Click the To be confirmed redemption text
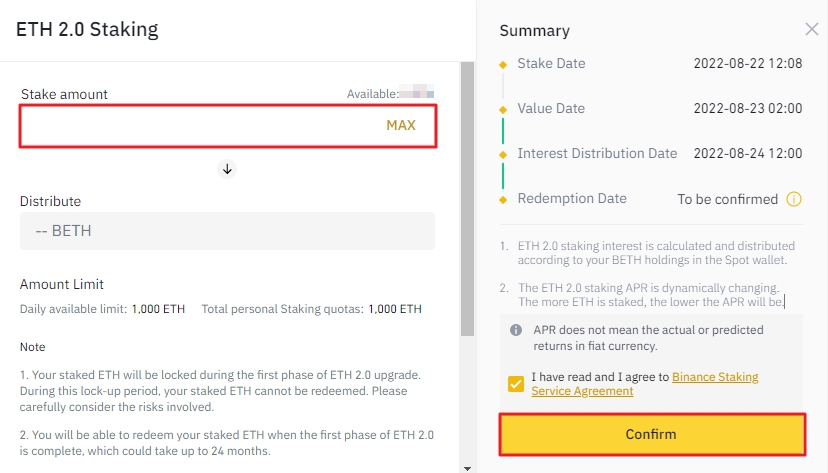Screen dimensions: 828x473 coord(727,199)
